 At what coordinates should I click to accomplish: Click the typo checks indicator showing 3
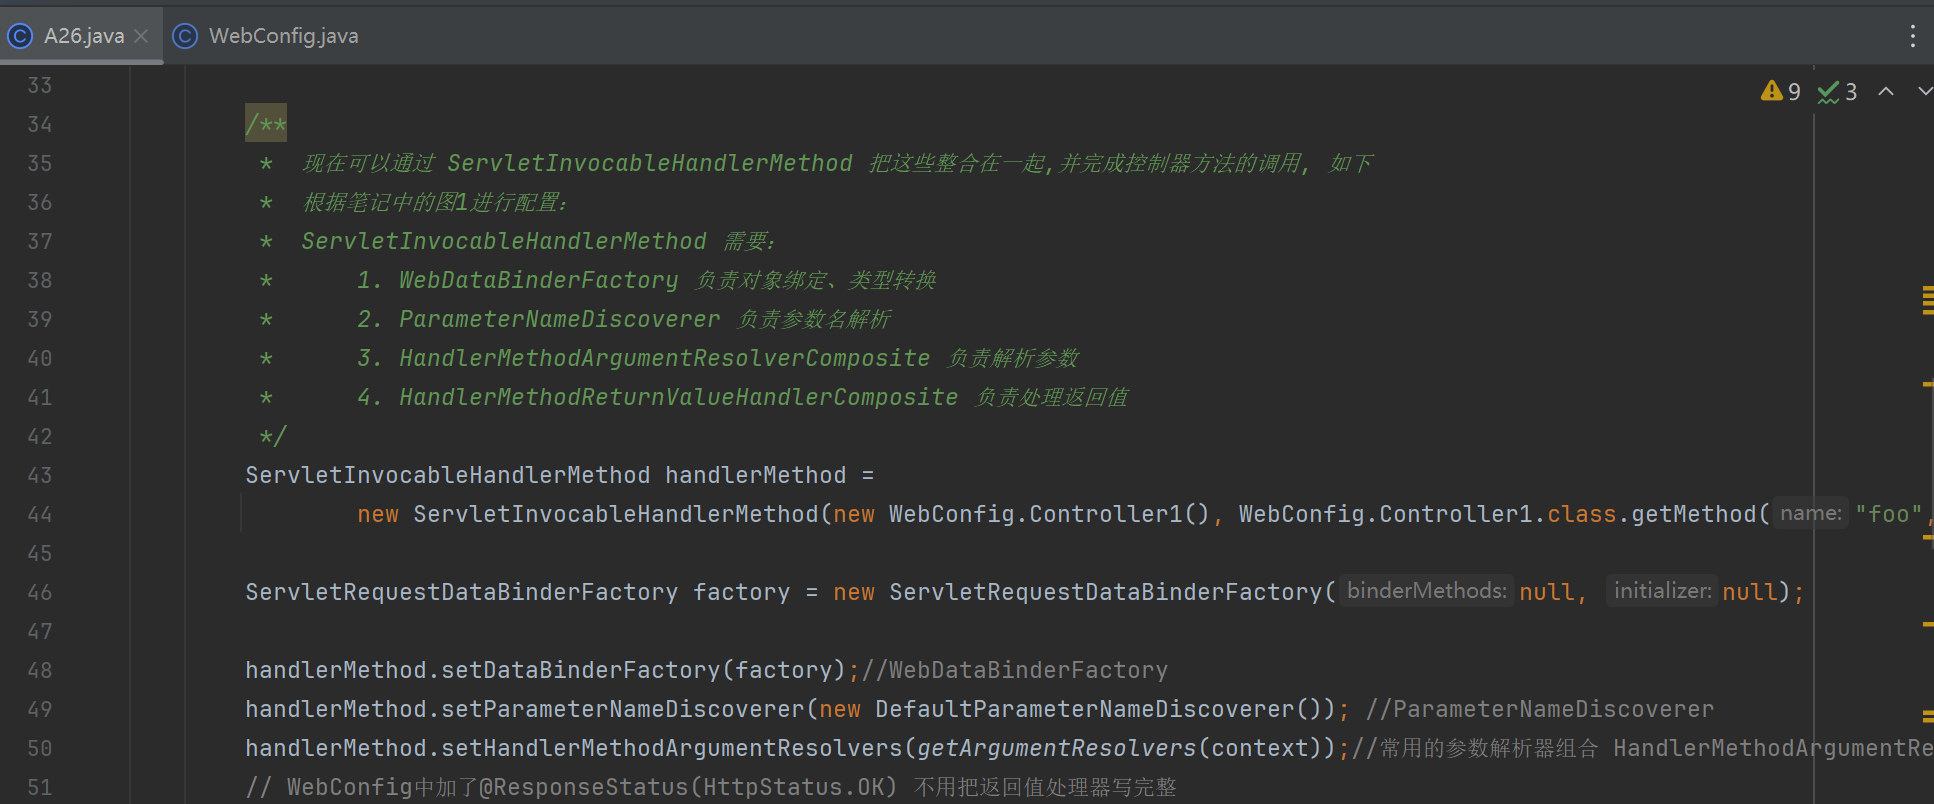click(x=1838, y=92)
